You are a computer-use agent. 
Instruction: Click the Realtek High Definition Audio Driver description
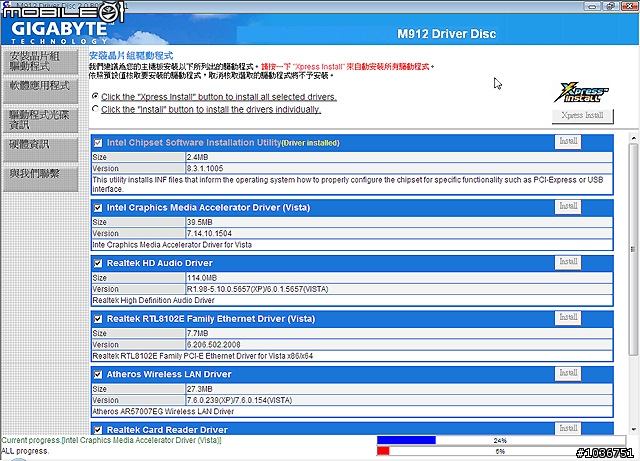[153, 300]
